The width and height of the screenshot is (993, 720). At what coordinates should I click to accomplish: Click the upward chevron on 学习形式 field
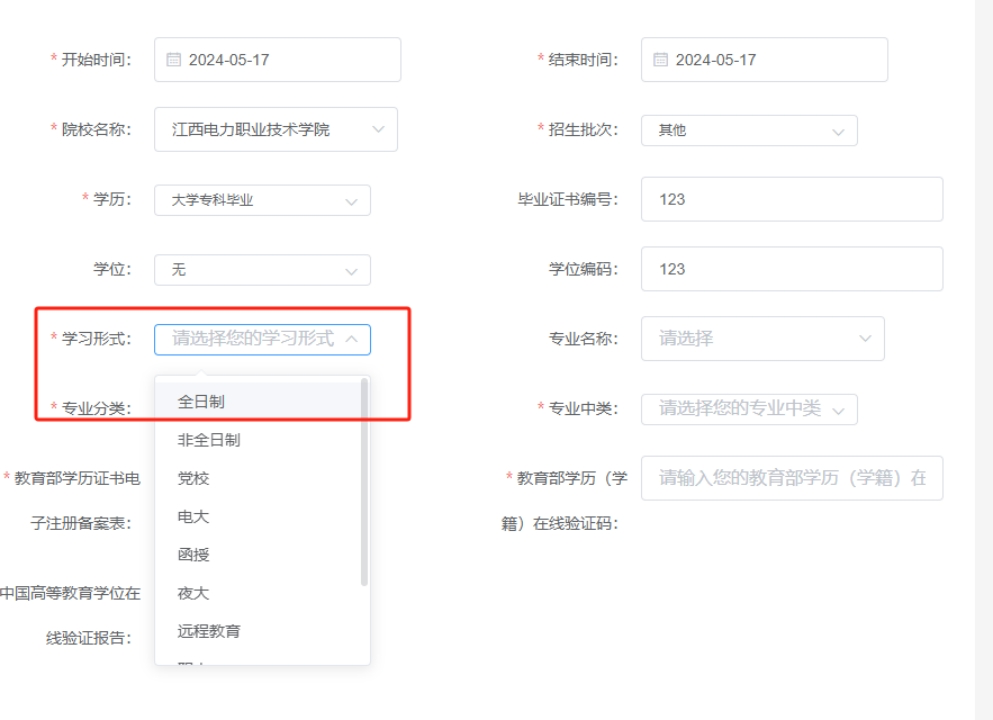351,339
